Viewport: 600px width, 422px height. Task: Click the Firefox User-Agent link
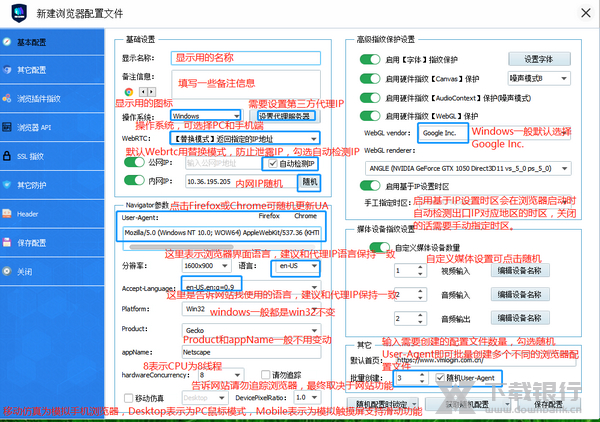coord(269,216)
